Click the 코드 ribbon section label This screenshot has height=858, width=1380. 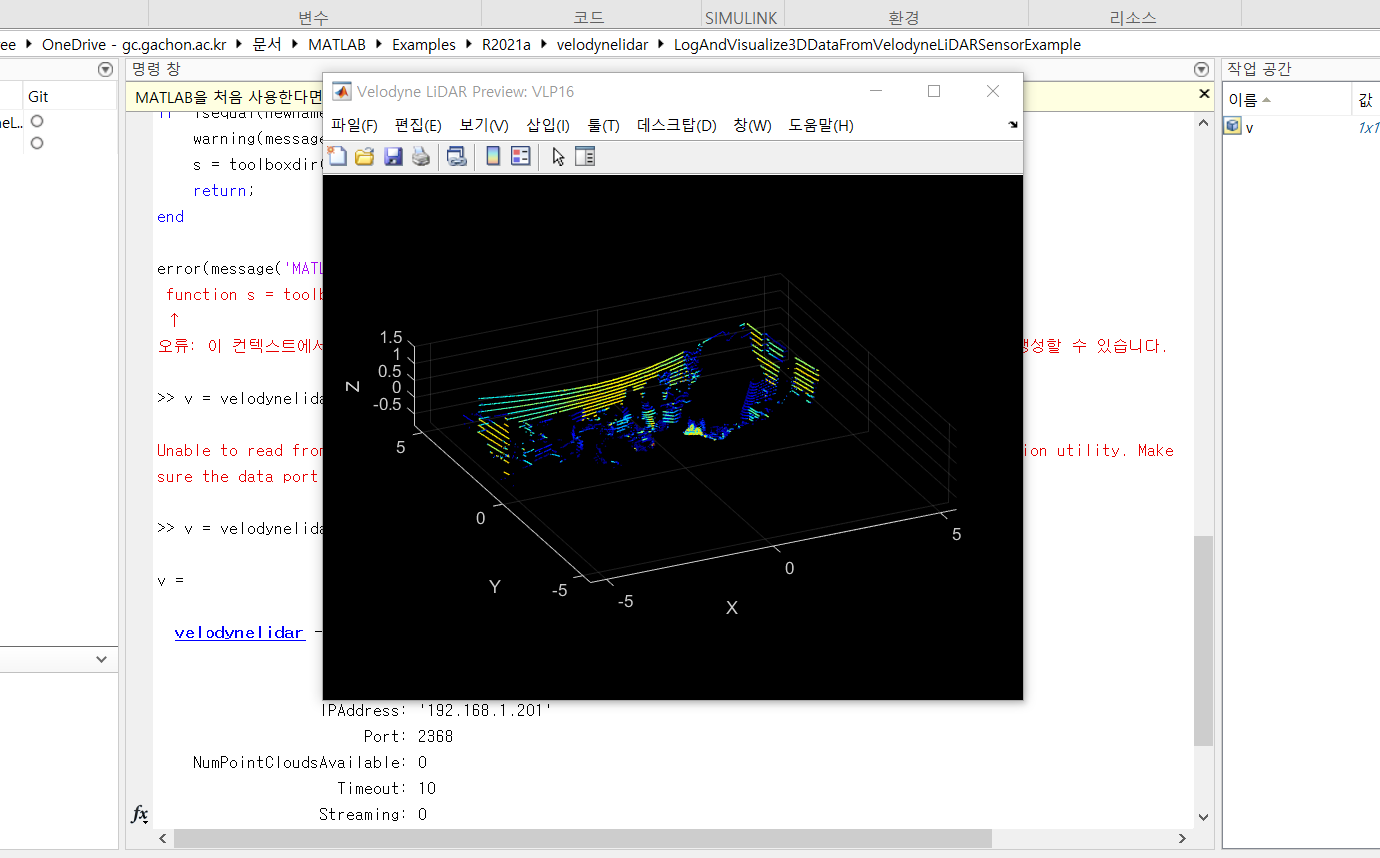coord(589,17)
